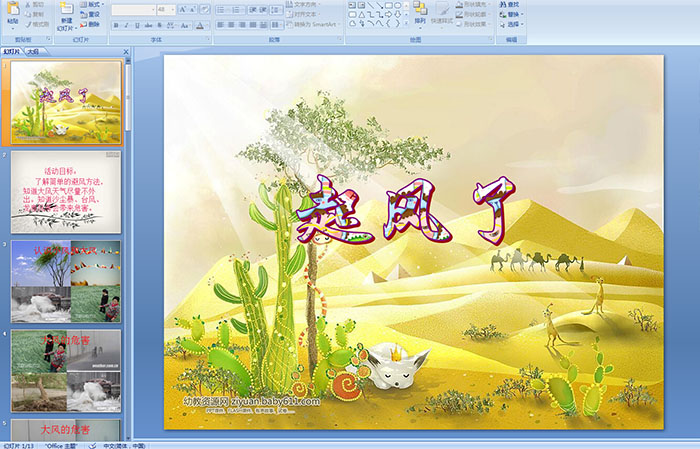Switch to the 幻灯片 slides tab
The width and height of the screenshot is (700, 449).
[x=12, y=52]
